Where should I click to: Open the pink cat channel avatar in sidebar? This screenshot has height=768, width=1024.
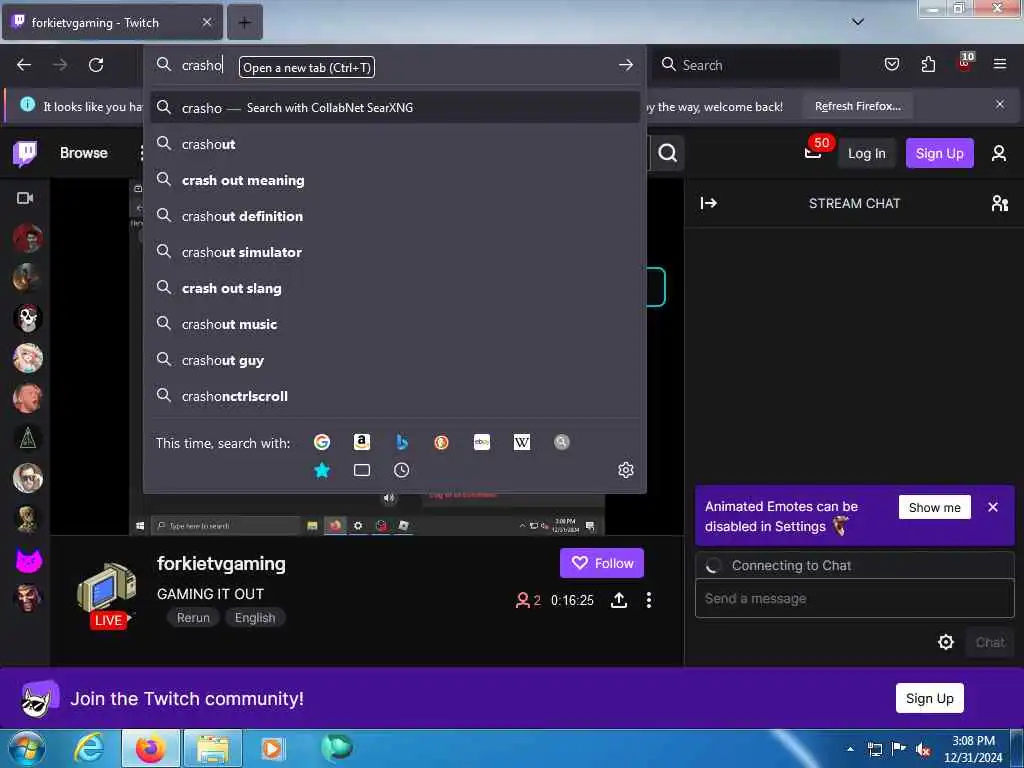28,560
